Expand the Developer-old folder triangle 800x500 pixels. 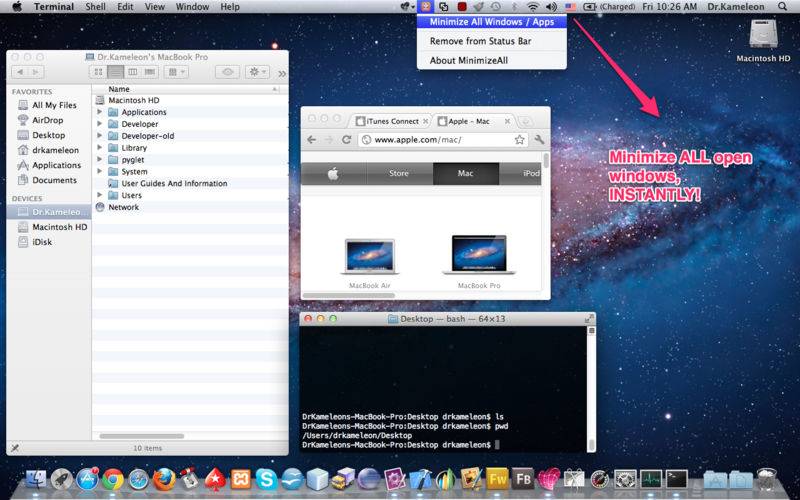click(99, 136)
